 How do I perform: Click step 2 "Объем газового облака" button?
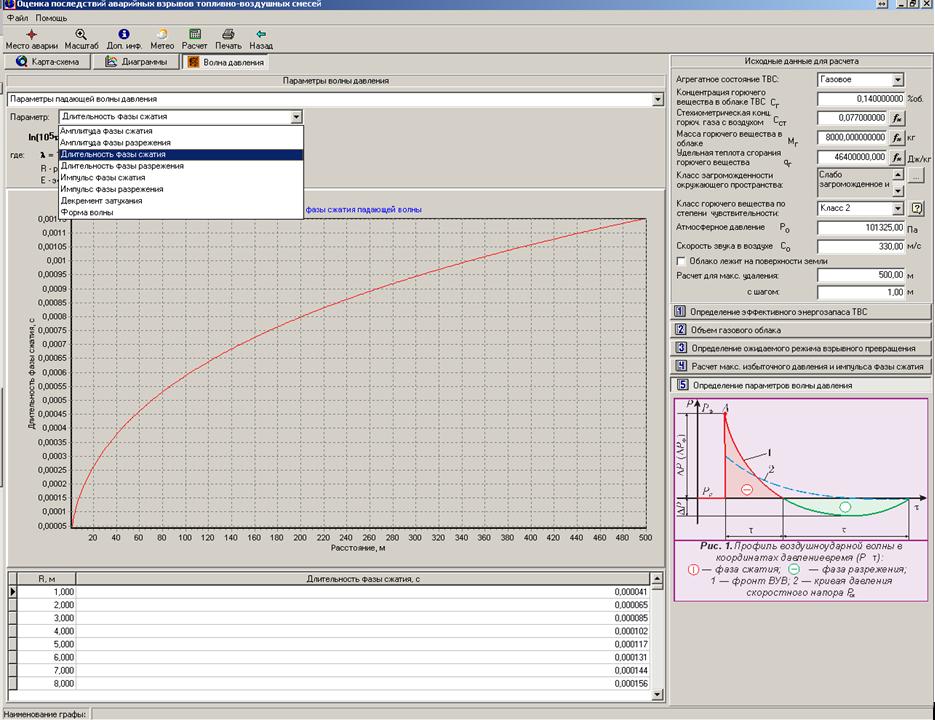pyautogui.click(x=800, y=329)
